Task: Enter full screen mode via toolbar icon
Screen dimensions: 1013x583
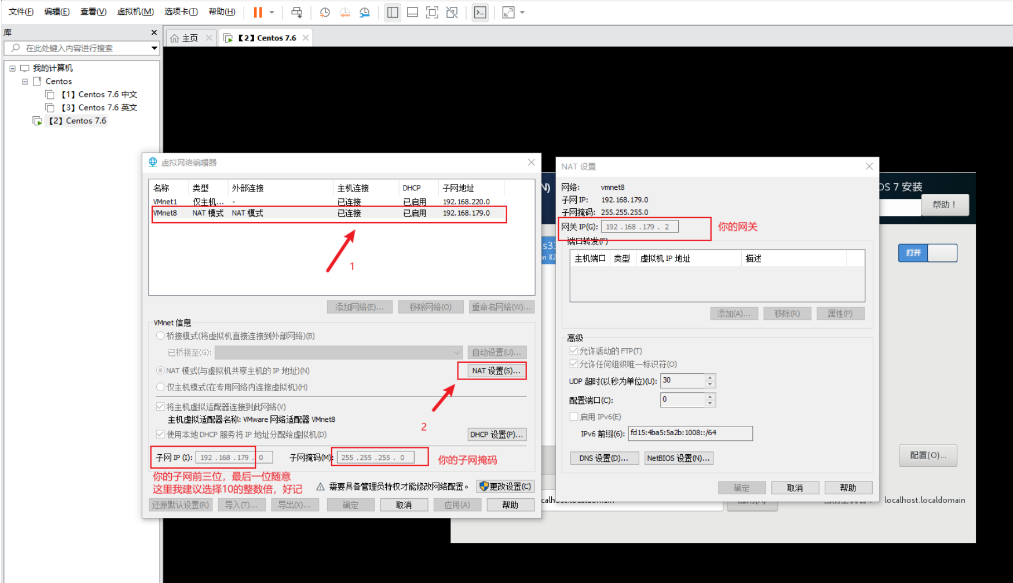Action: (432, 12)
